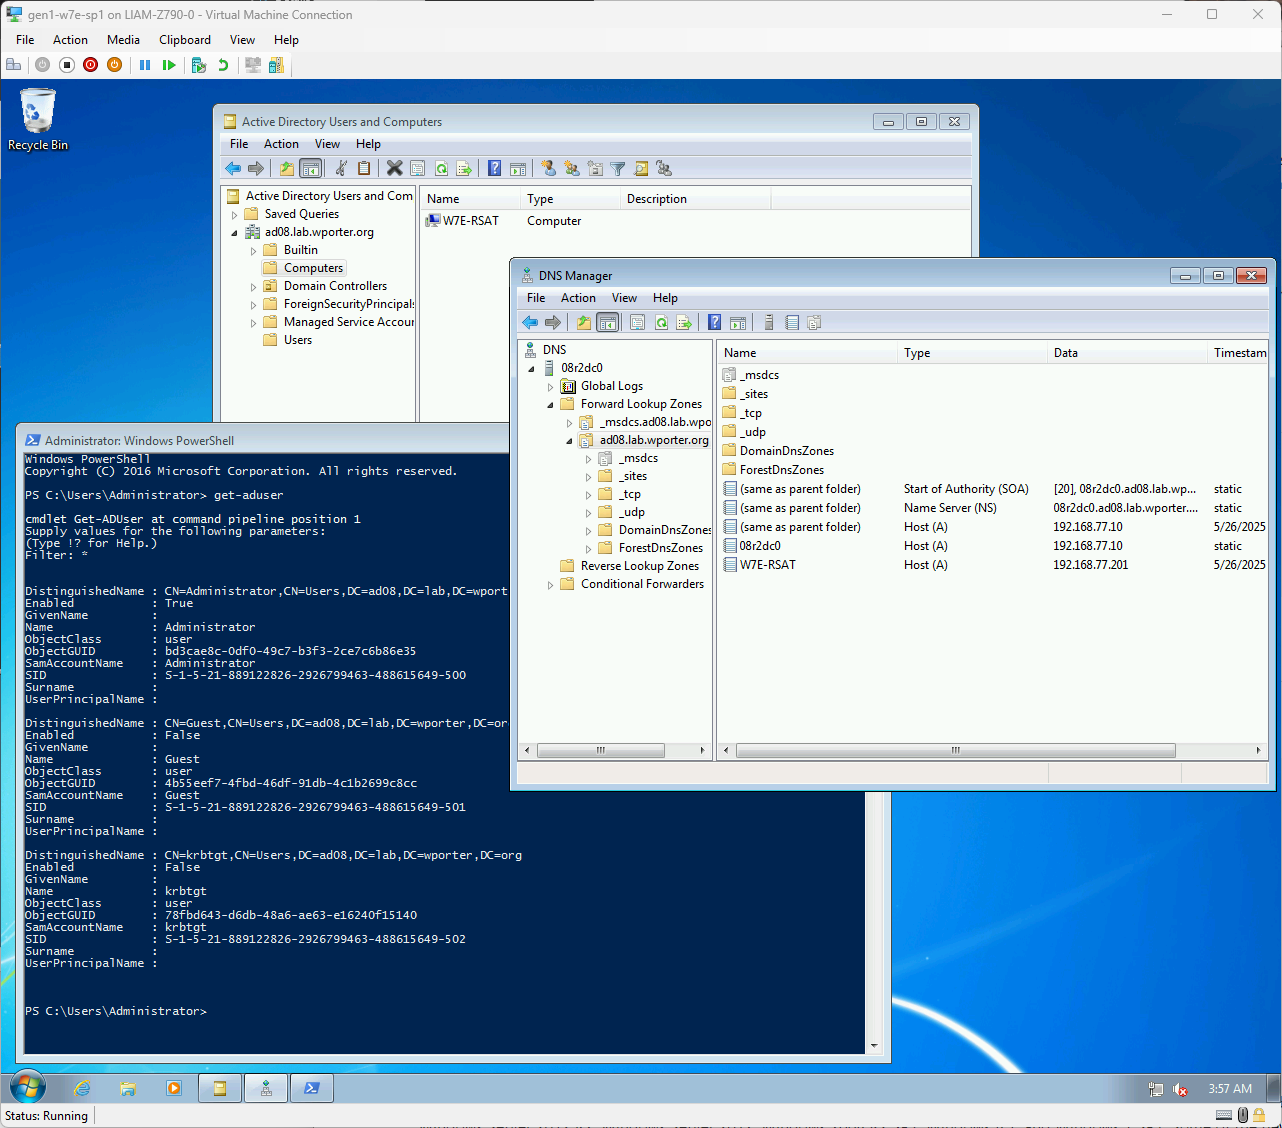
Task: Open the Media menu of VM Connection
Action: pos(123,40)
